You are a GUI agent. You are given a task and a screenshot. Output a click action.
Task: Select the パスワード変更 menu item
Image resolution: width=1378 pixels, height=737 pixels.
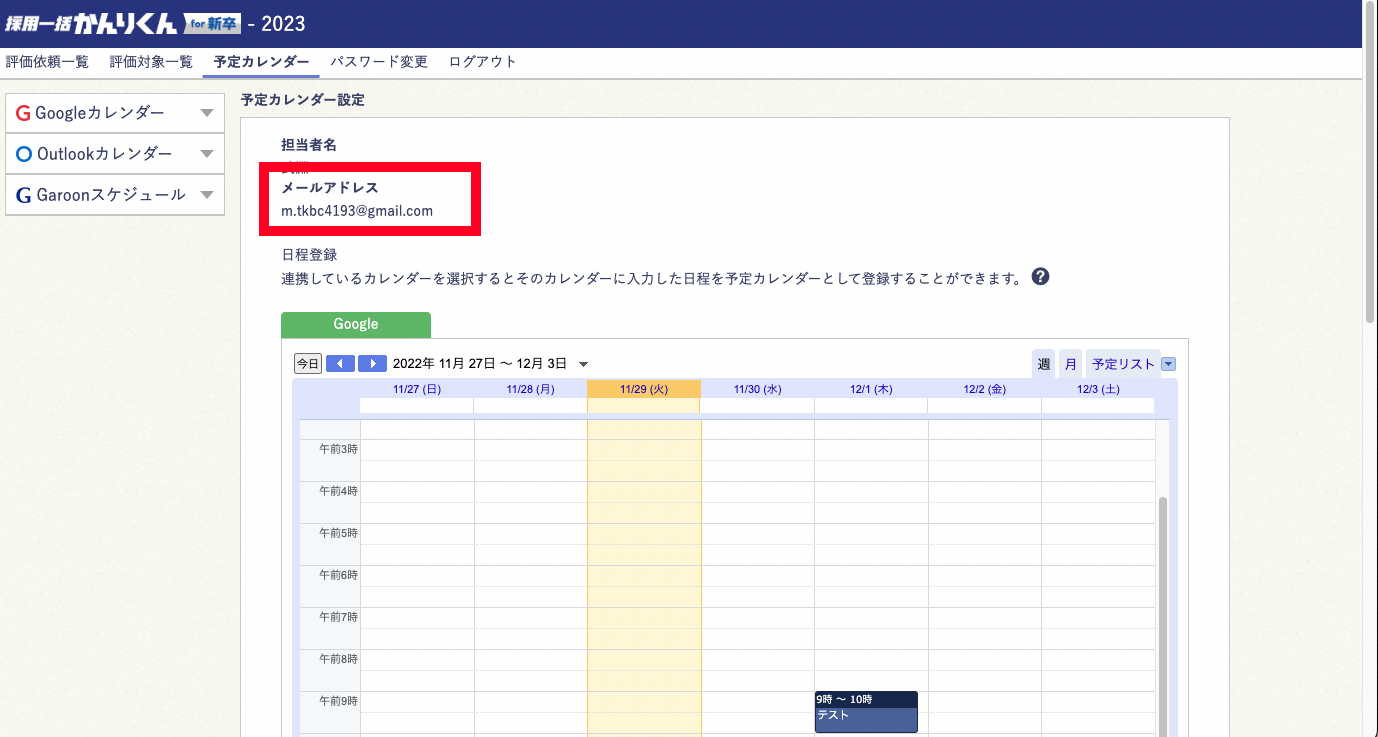(x=379, y=62)
